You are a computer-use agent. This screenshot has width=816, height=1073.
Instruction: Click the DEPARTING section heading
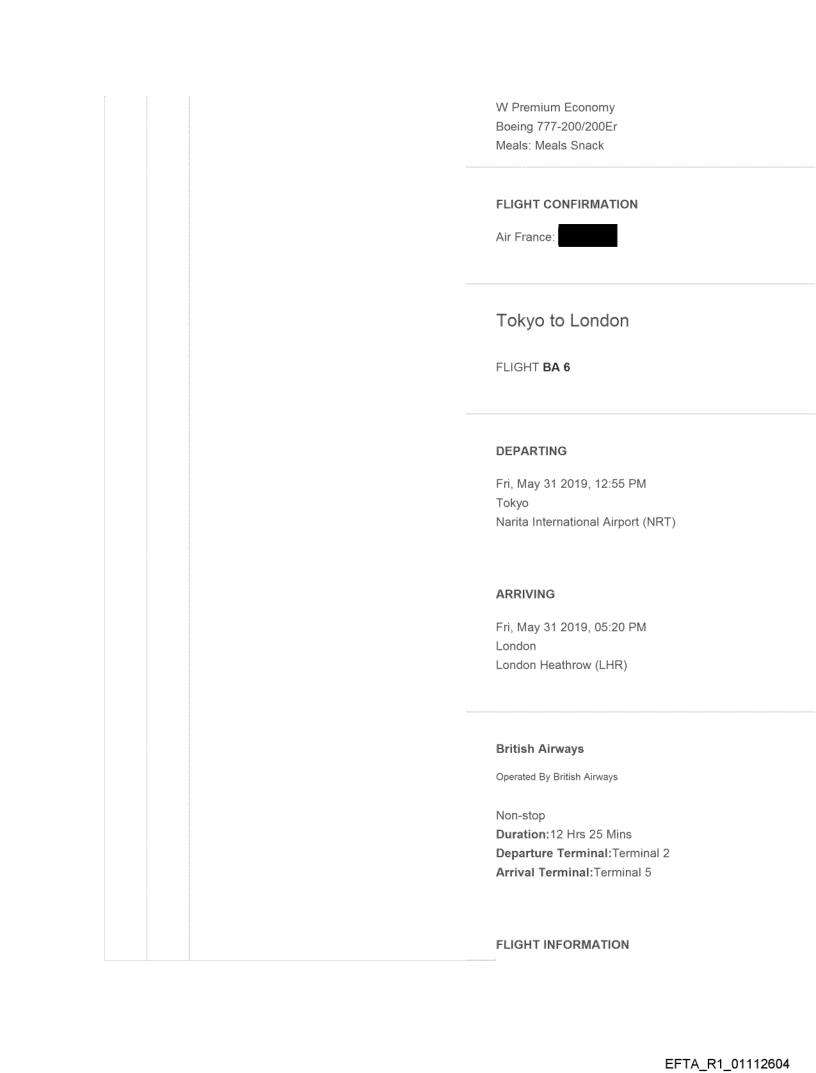(531, 451)
